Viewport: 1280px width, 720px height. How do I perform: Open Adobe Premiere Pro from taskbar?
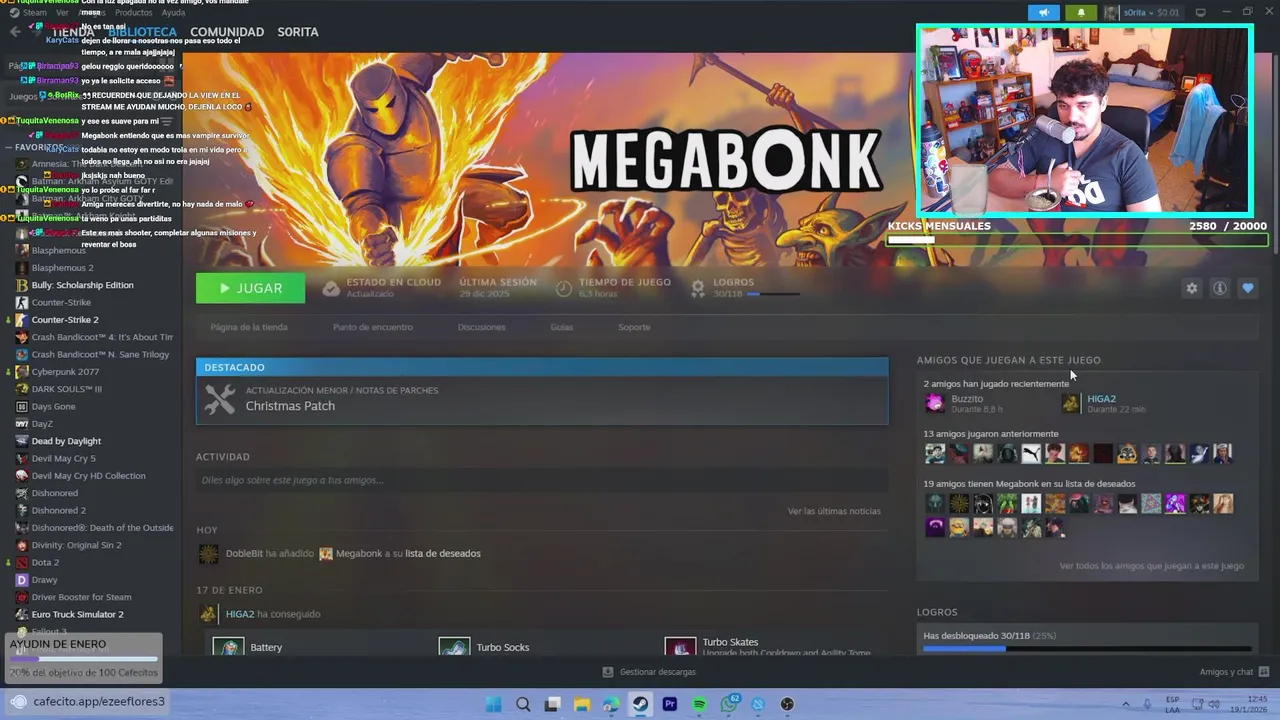tap(670, 704)
